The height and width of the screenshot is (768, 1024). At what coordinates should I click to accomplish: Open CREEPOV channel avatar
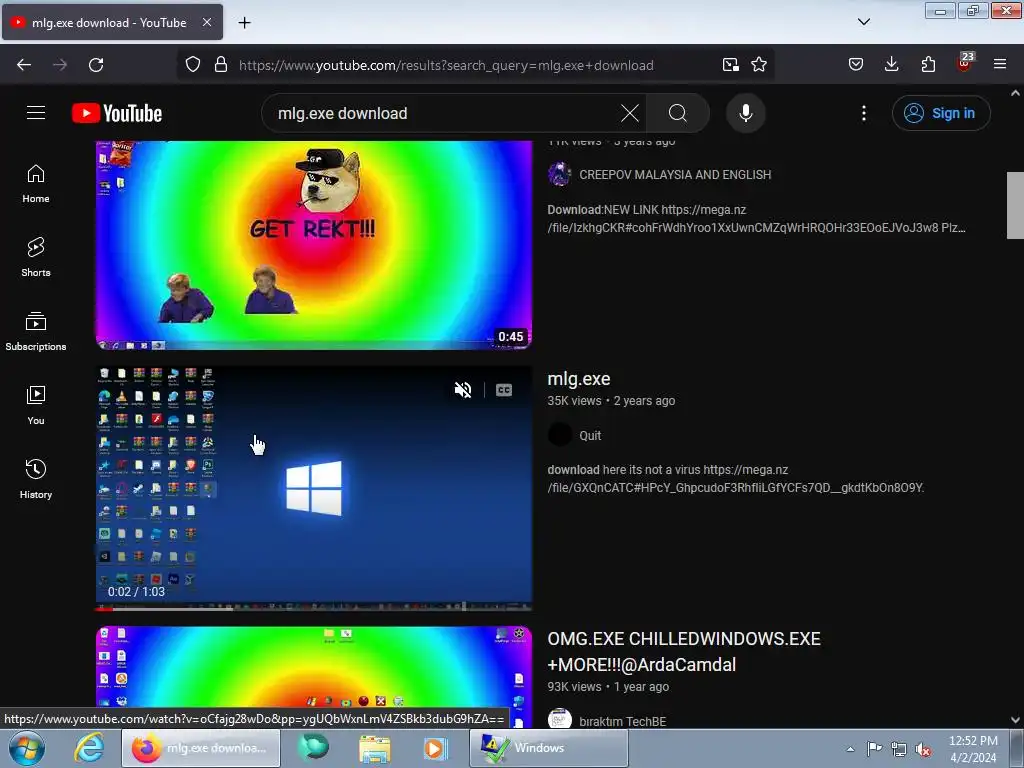[x=560, y=174]
